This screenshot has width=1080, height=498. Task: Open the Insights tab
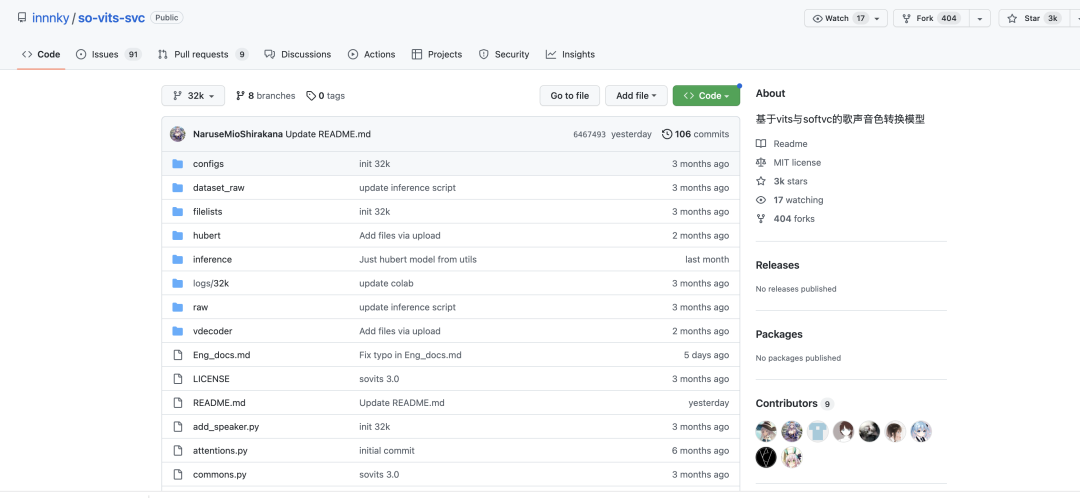pyautogui.click(x=570, y=54)
